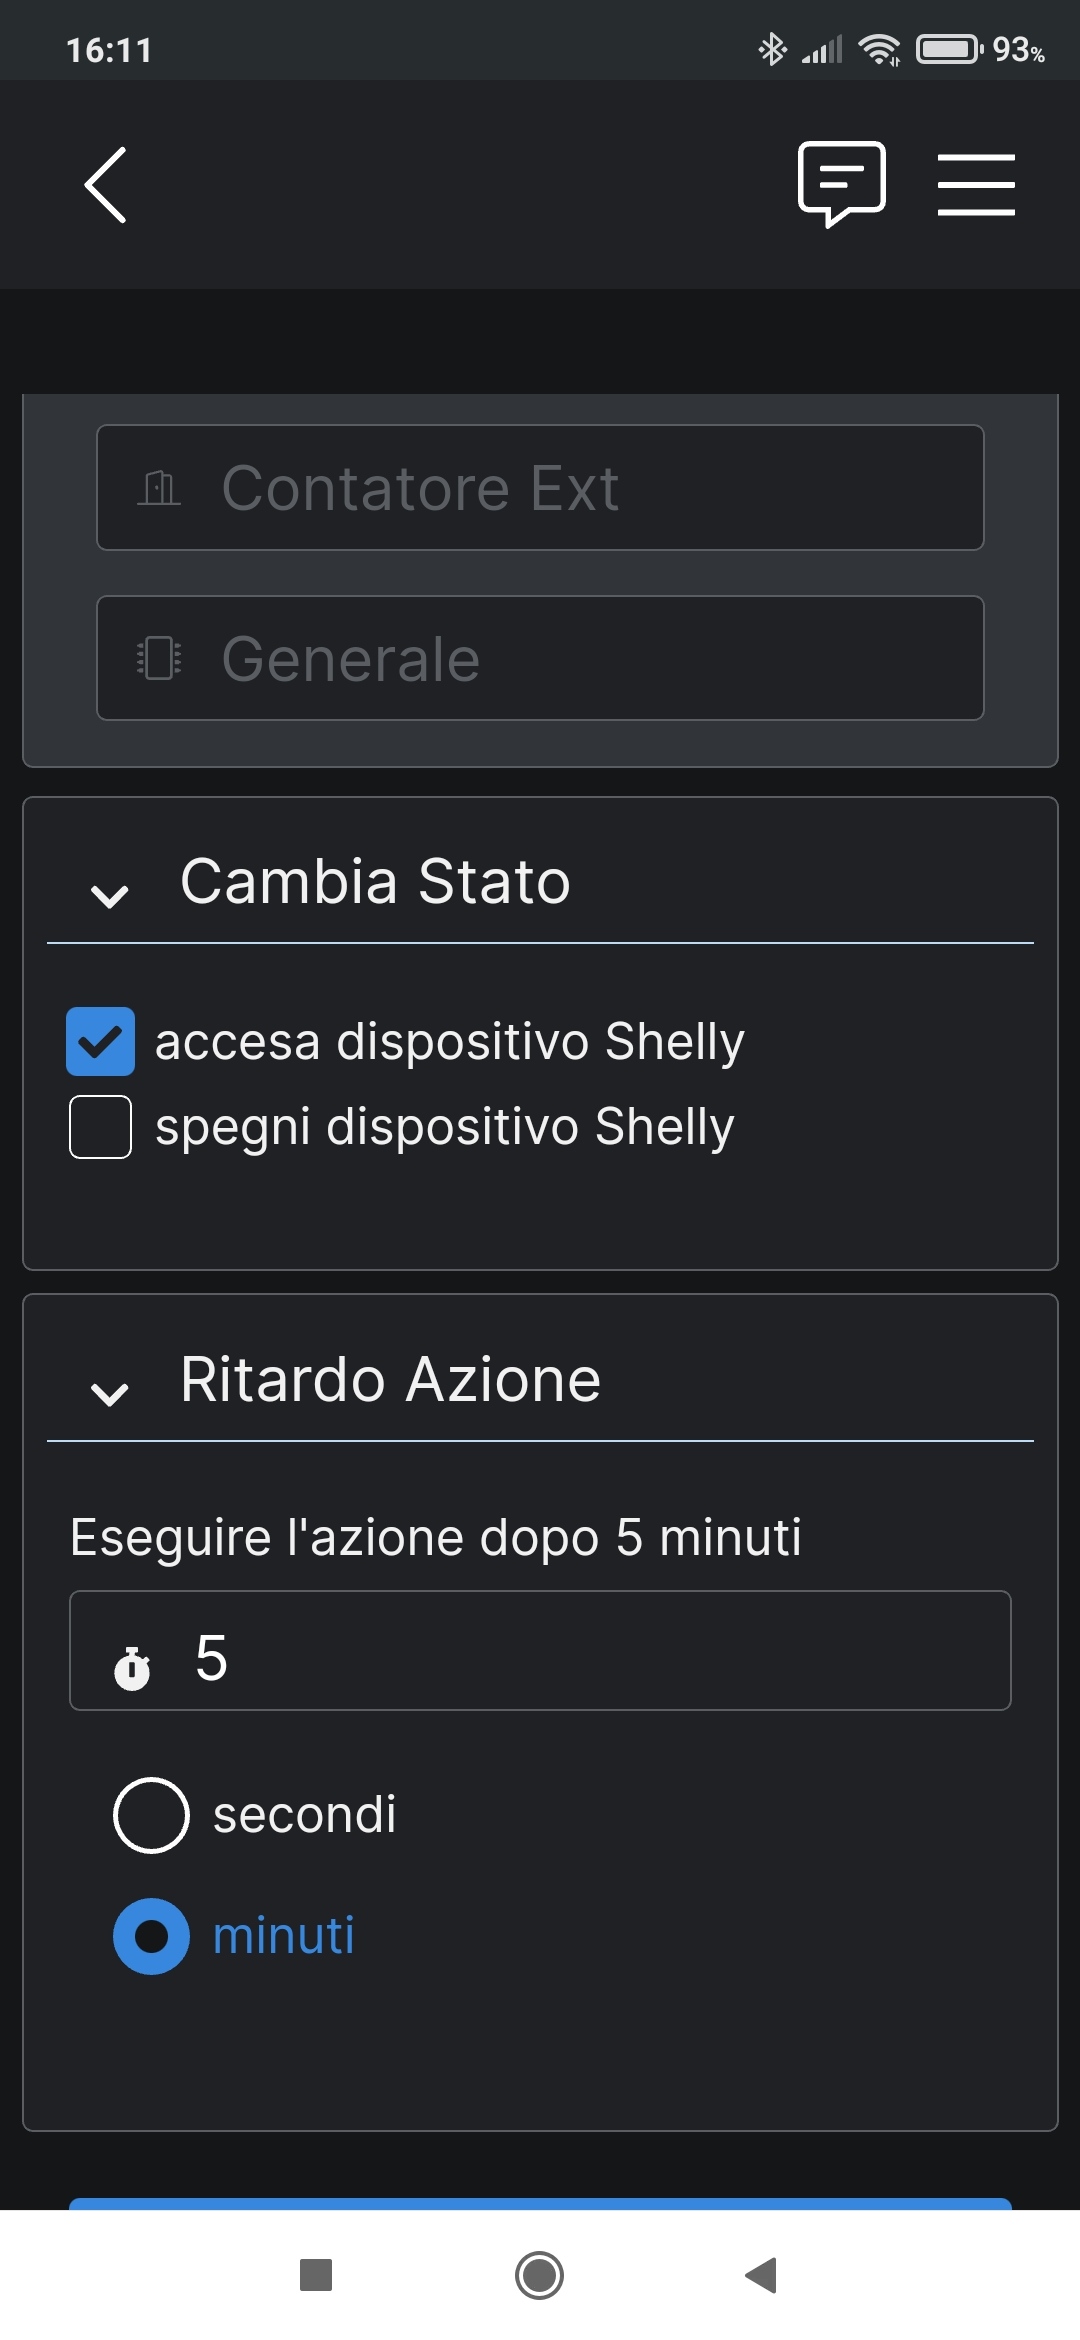1080x2340 pixels.
Task: Open the chat message icon
Action: click(842, 184)
